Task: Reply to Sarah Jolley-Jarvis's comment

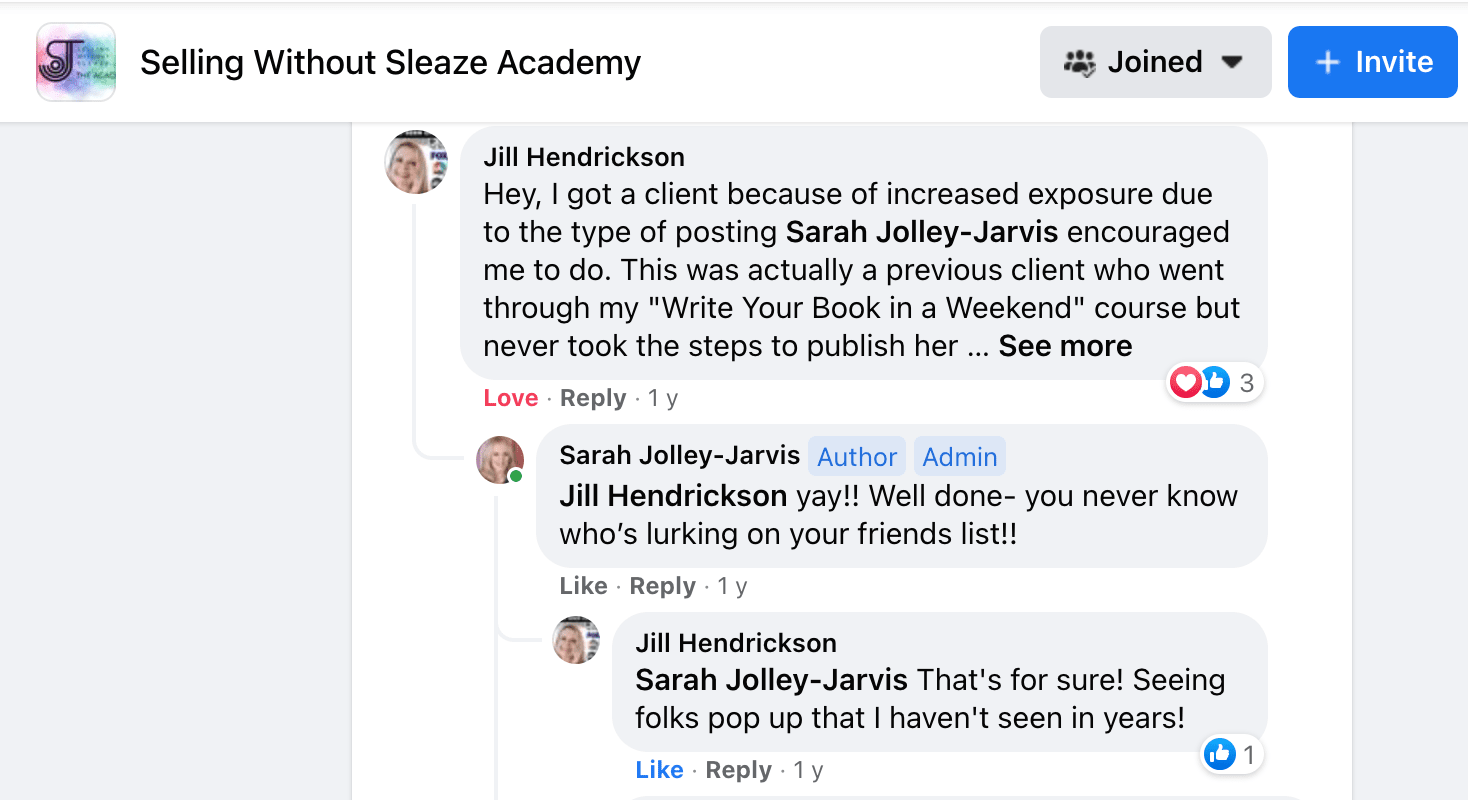Action: click(x=662, y=586)
